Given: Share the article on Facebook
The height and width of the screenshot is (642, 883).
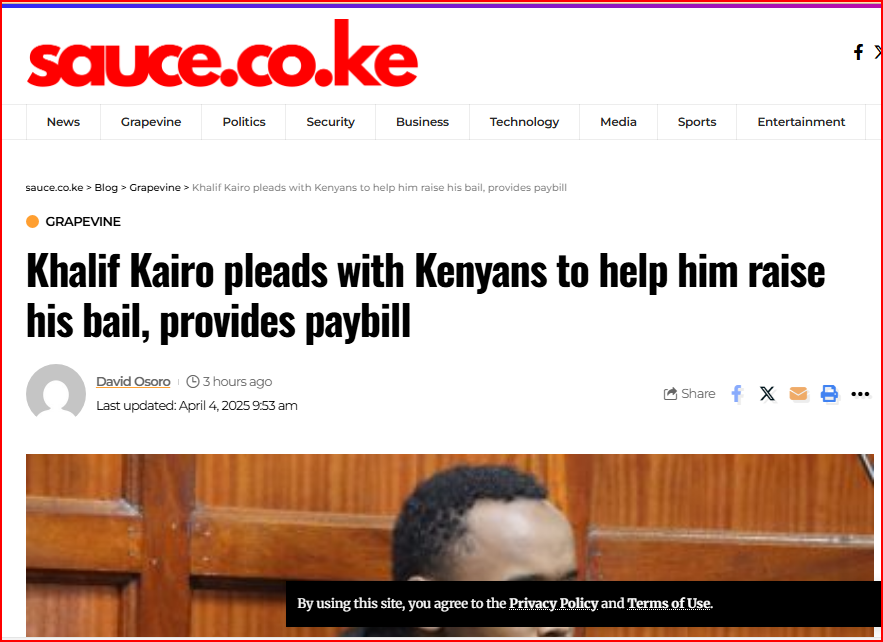Looking at the screenshot, I should [737, 394].
